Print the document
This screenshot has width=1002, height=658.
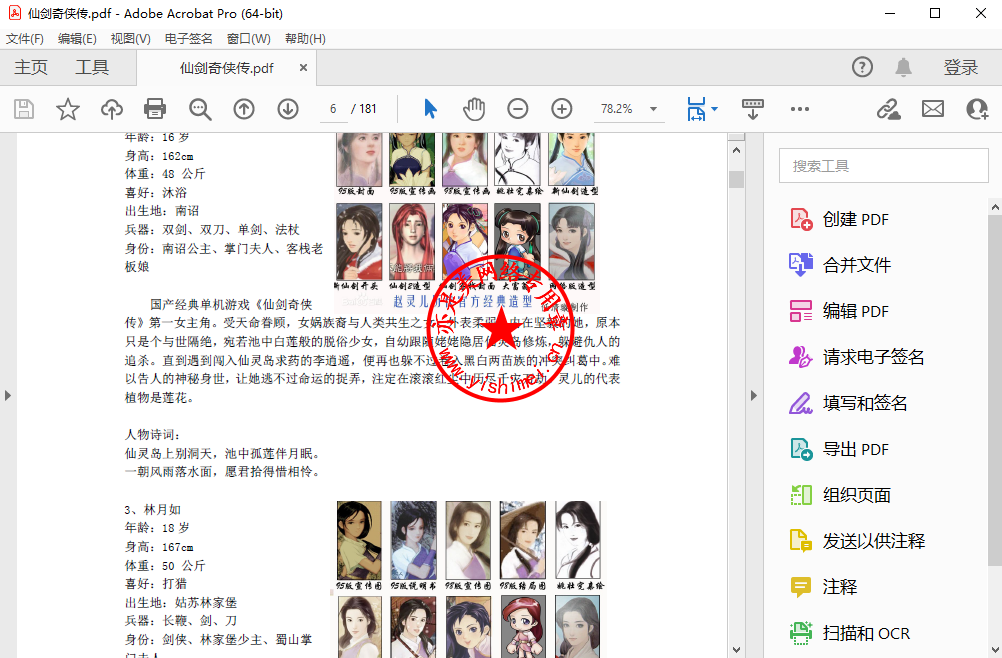click(x=155, y=109)
